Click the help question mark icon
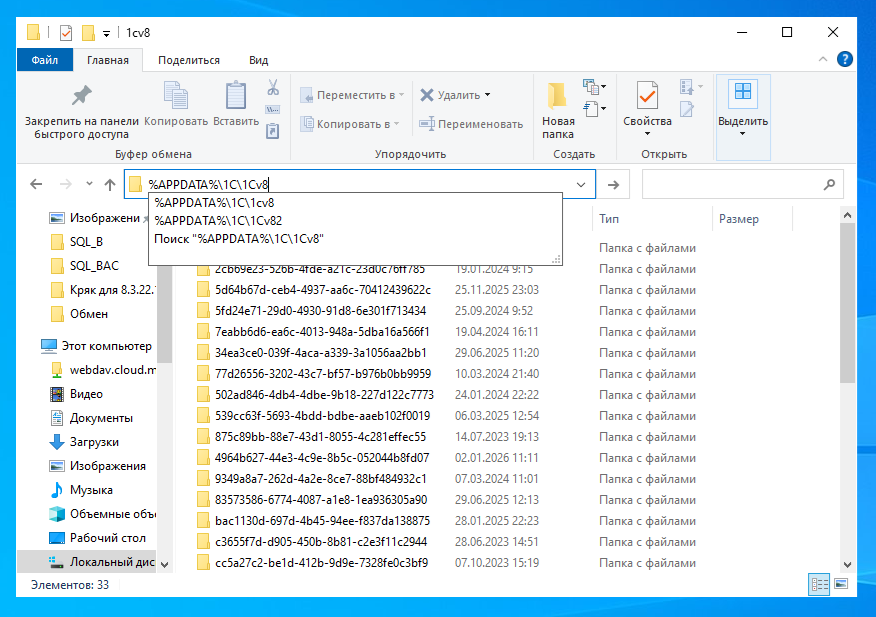Screen dimensions: 876x617 point(846,60)
